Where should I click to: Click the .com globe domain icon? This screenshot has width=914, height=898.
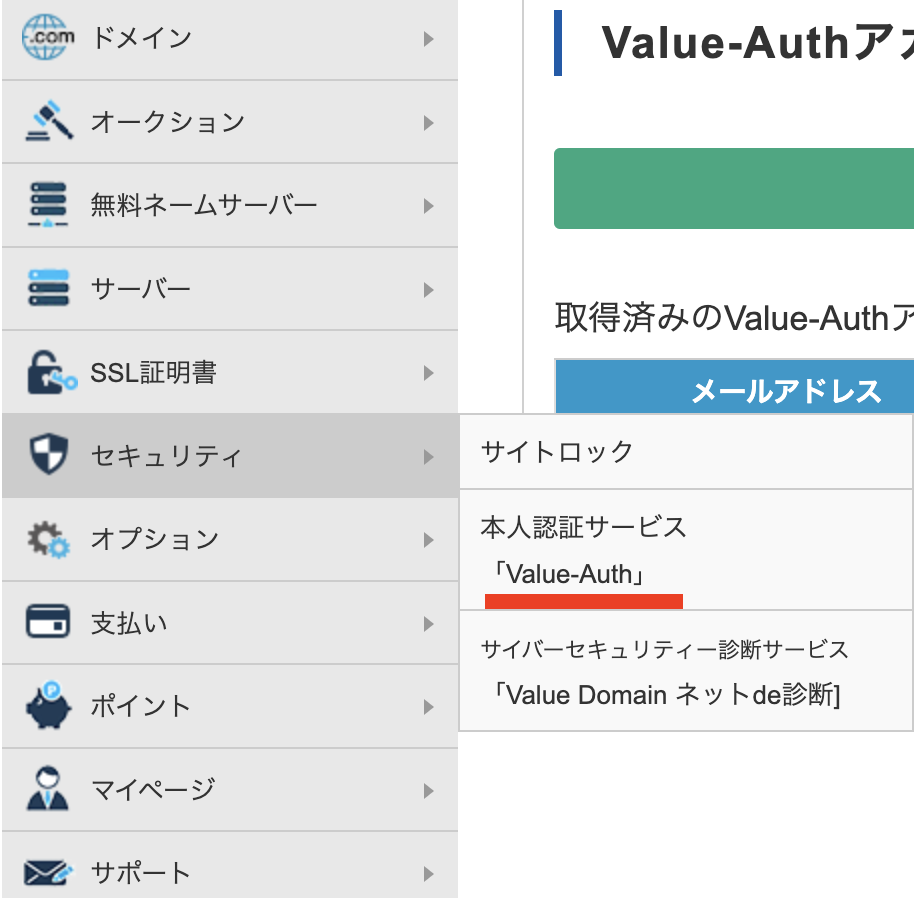point(48,38)
